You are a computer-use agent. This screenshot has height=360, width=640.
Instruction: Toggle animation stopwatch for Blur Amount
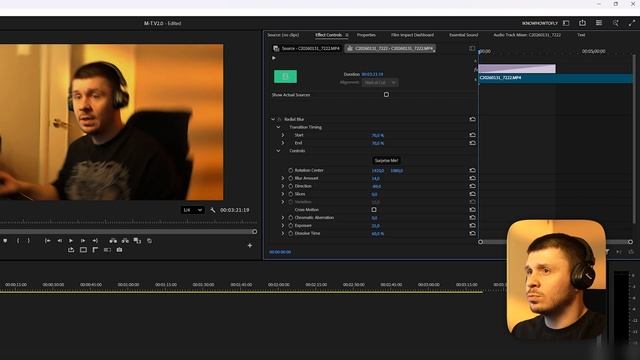pos(291,178)
